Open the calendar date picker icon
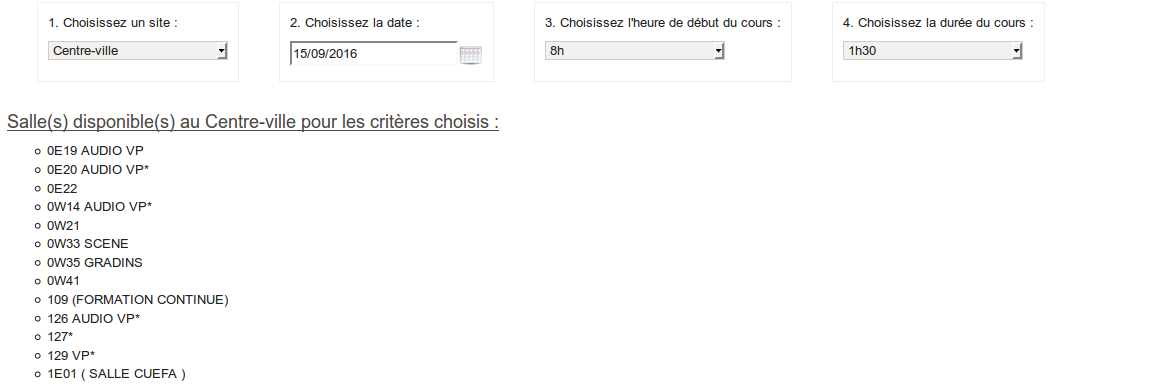 [x=470, y=55]
